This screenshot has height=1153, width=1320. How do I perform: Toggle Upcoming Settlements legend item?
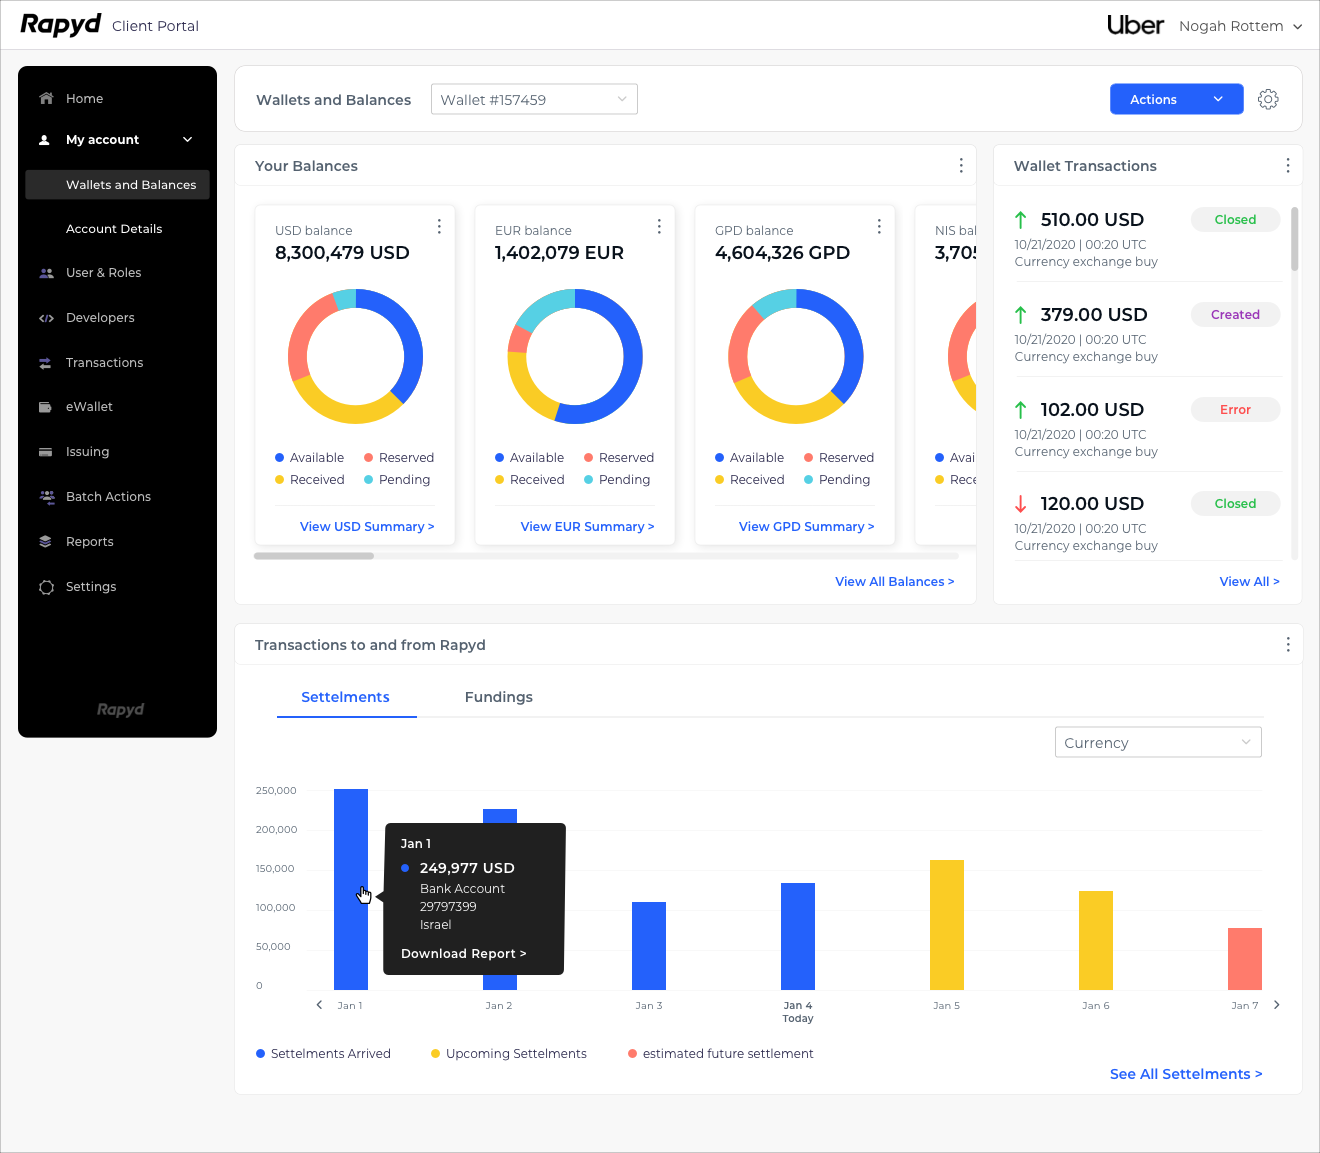[508, 1054]
